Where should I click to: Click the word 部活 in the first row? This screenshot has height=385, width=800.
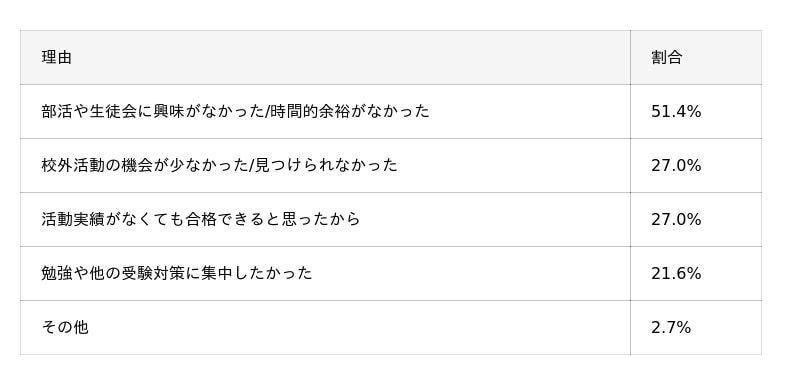click(57, 111)
